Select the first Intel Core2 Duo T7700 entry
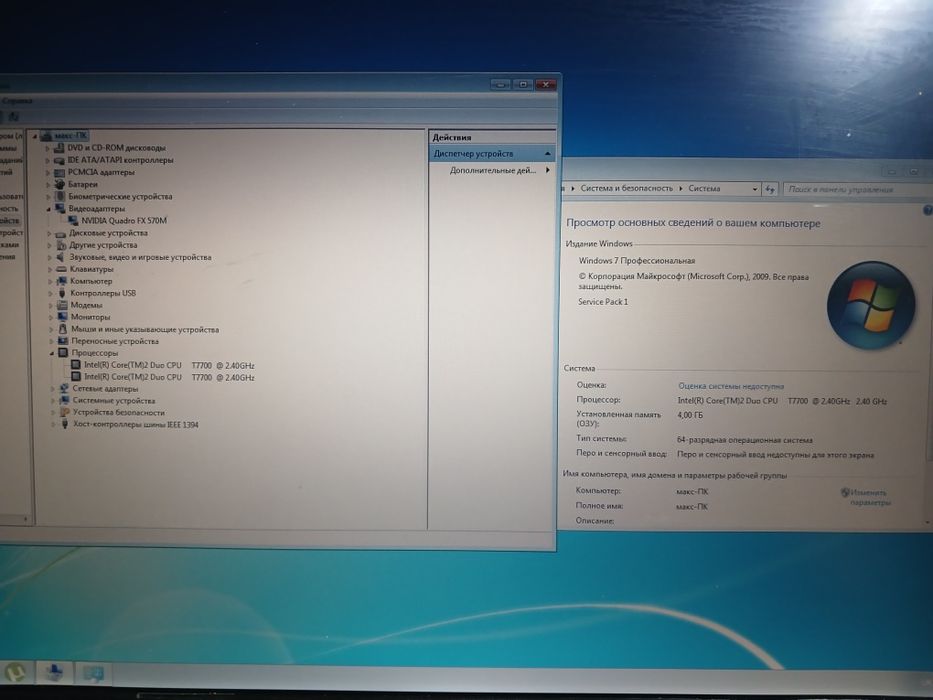The height and width of the screenshot is (700, 933). click(169, 365)
